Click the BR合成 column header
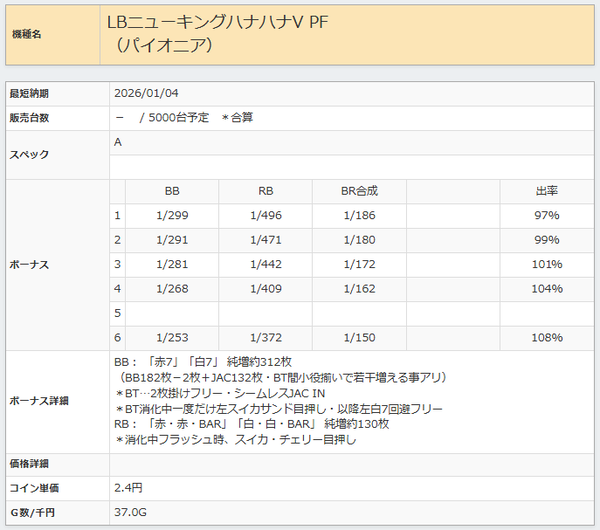The width and height of the screenshot is (600, 530). (x=359, y=191)
